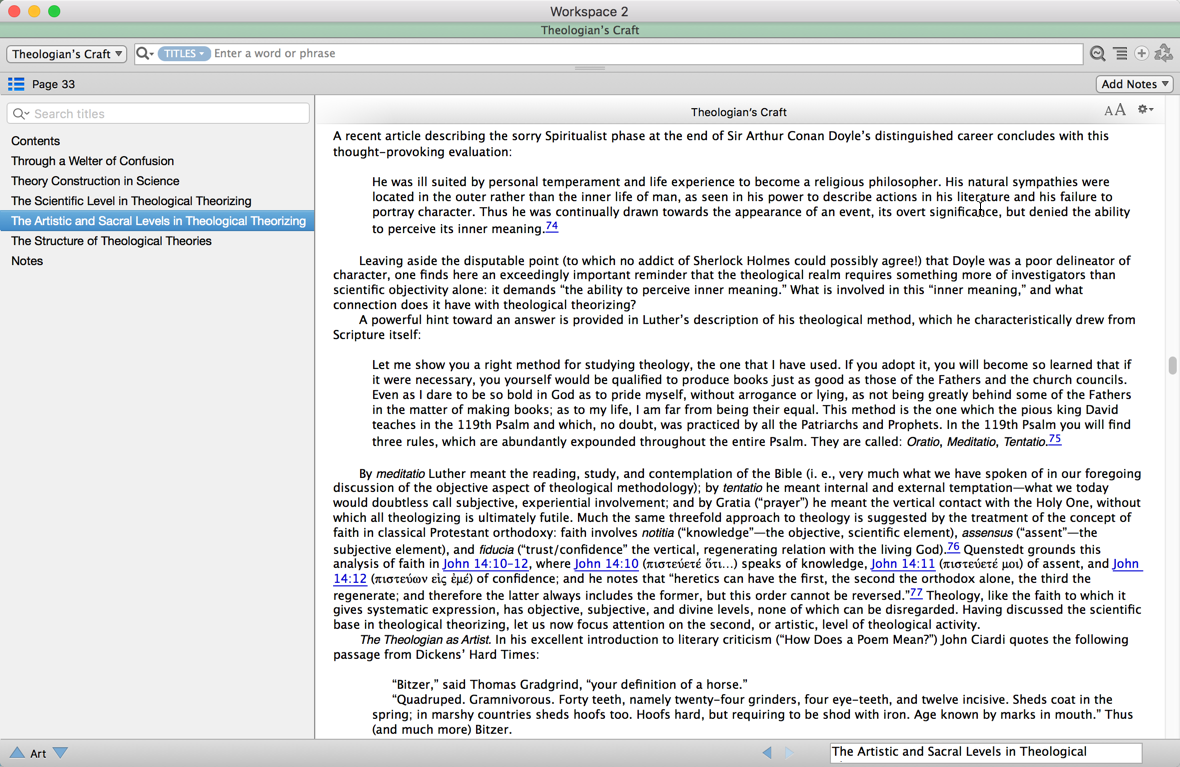Viewport: 1180px width, 767px height.
Task: Click the search magnifier icon in the main search field
Action: (144, 53)
